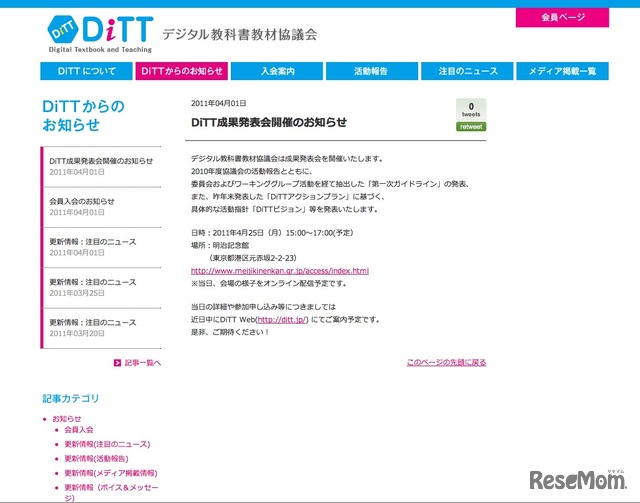Click the arrow icon beside 記事一覧へ

point(117,363)
